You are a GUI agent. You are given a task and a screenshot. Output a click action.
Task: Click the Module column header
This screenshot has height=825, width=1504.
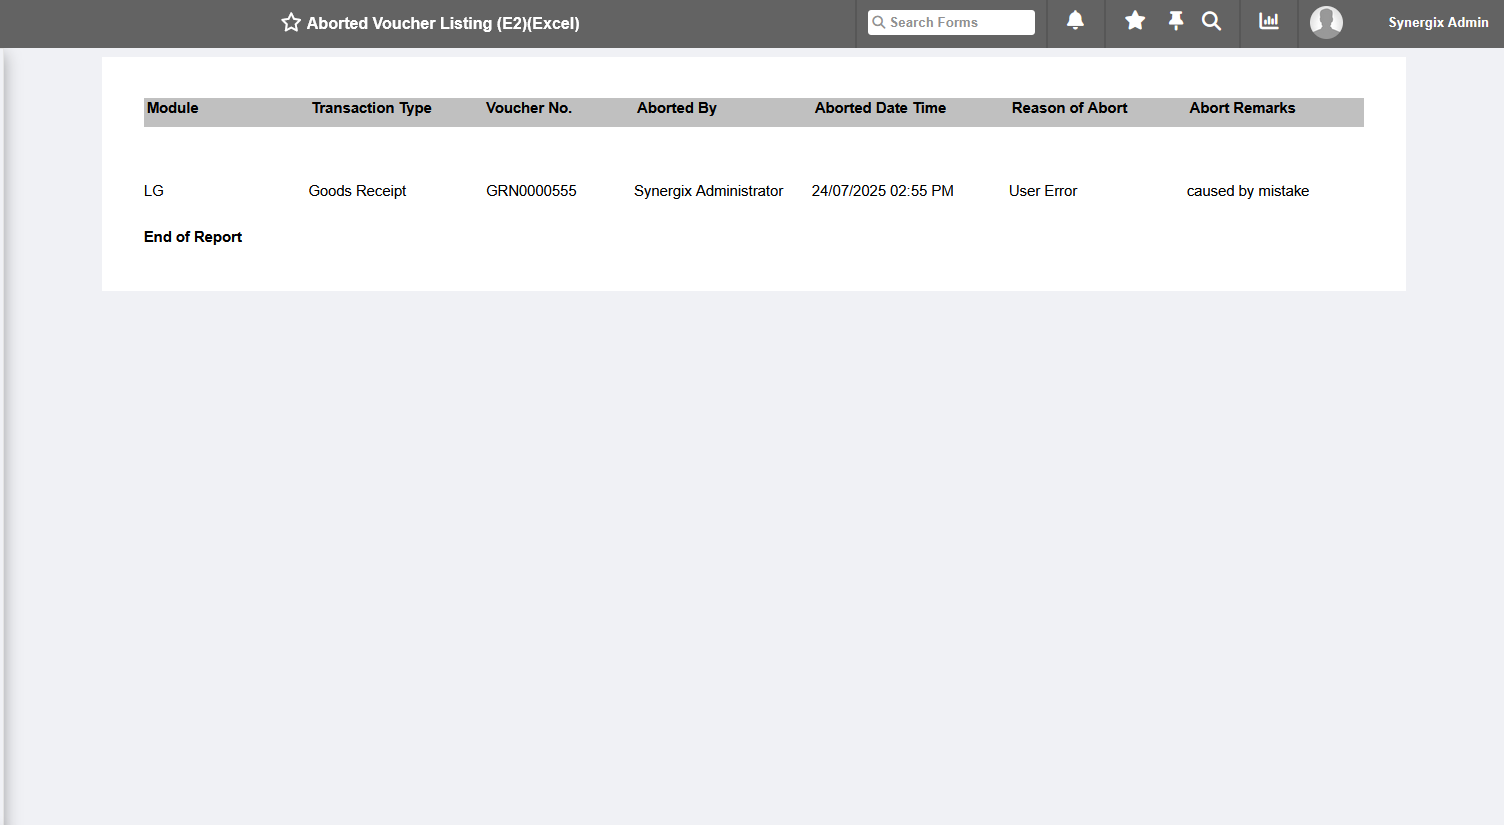point(172,108)
